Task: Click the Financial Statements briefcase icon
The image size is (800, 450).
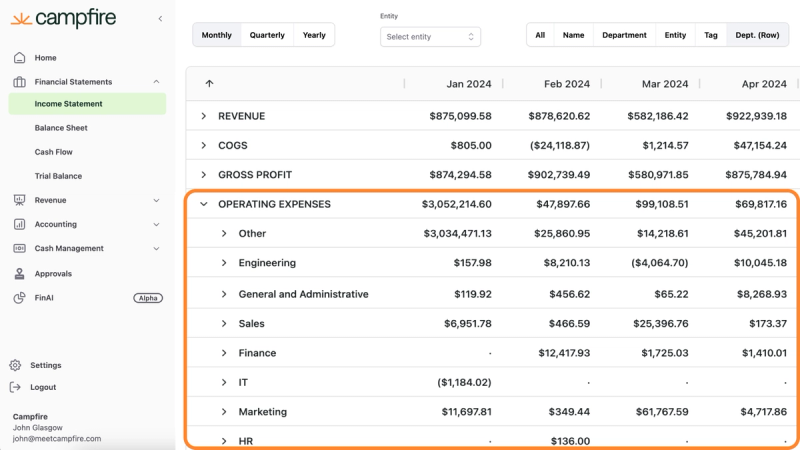Action: (19, 82)
